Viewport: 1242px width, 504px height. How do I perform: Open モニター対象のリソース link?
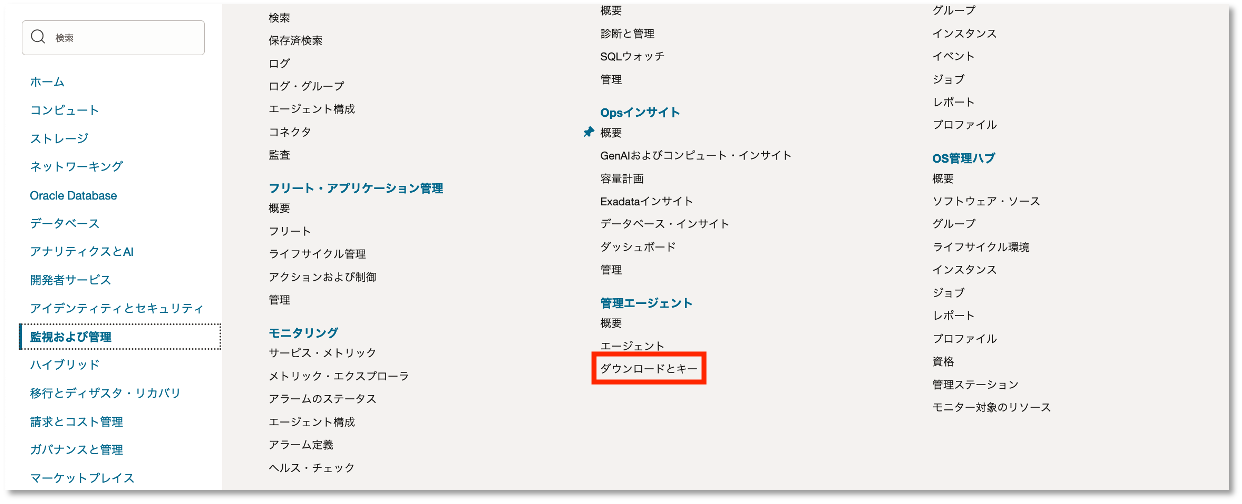click(x=991, y=407)
